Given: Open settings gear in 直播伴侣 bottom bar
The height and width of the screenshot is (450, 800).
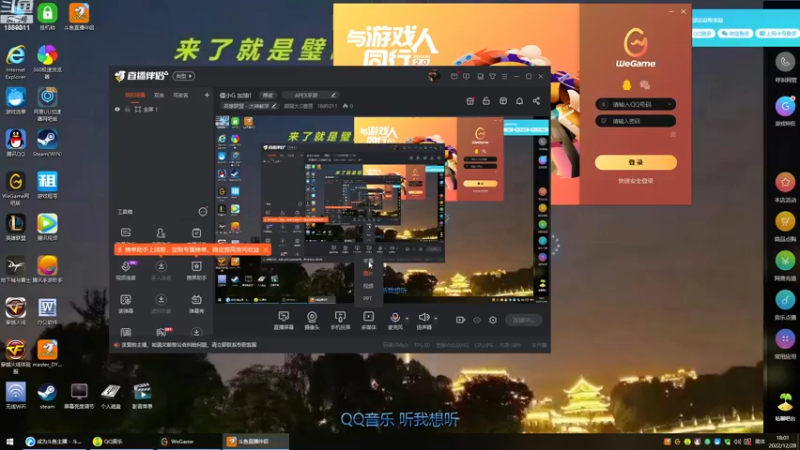Looking at the screenshot, I should coord(493,320).
